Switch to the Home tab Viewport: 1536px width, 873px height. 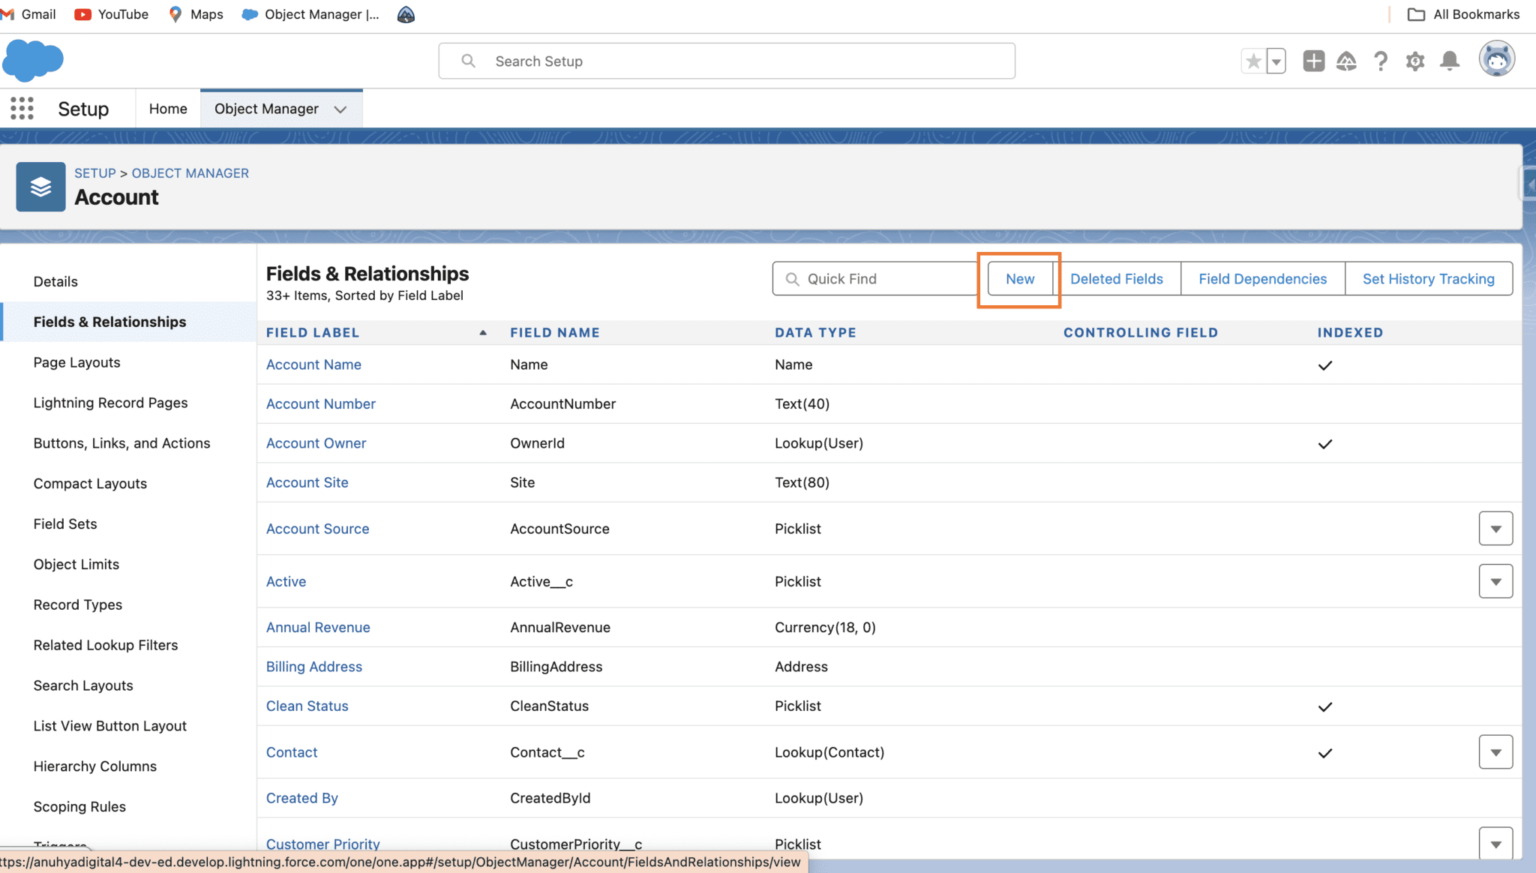[x=167, y=108]
